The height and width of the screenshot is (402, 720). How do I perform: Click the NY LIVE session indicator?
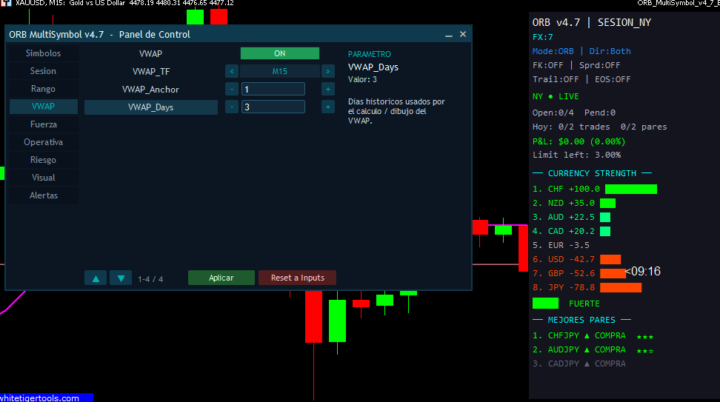click(555, 96)
